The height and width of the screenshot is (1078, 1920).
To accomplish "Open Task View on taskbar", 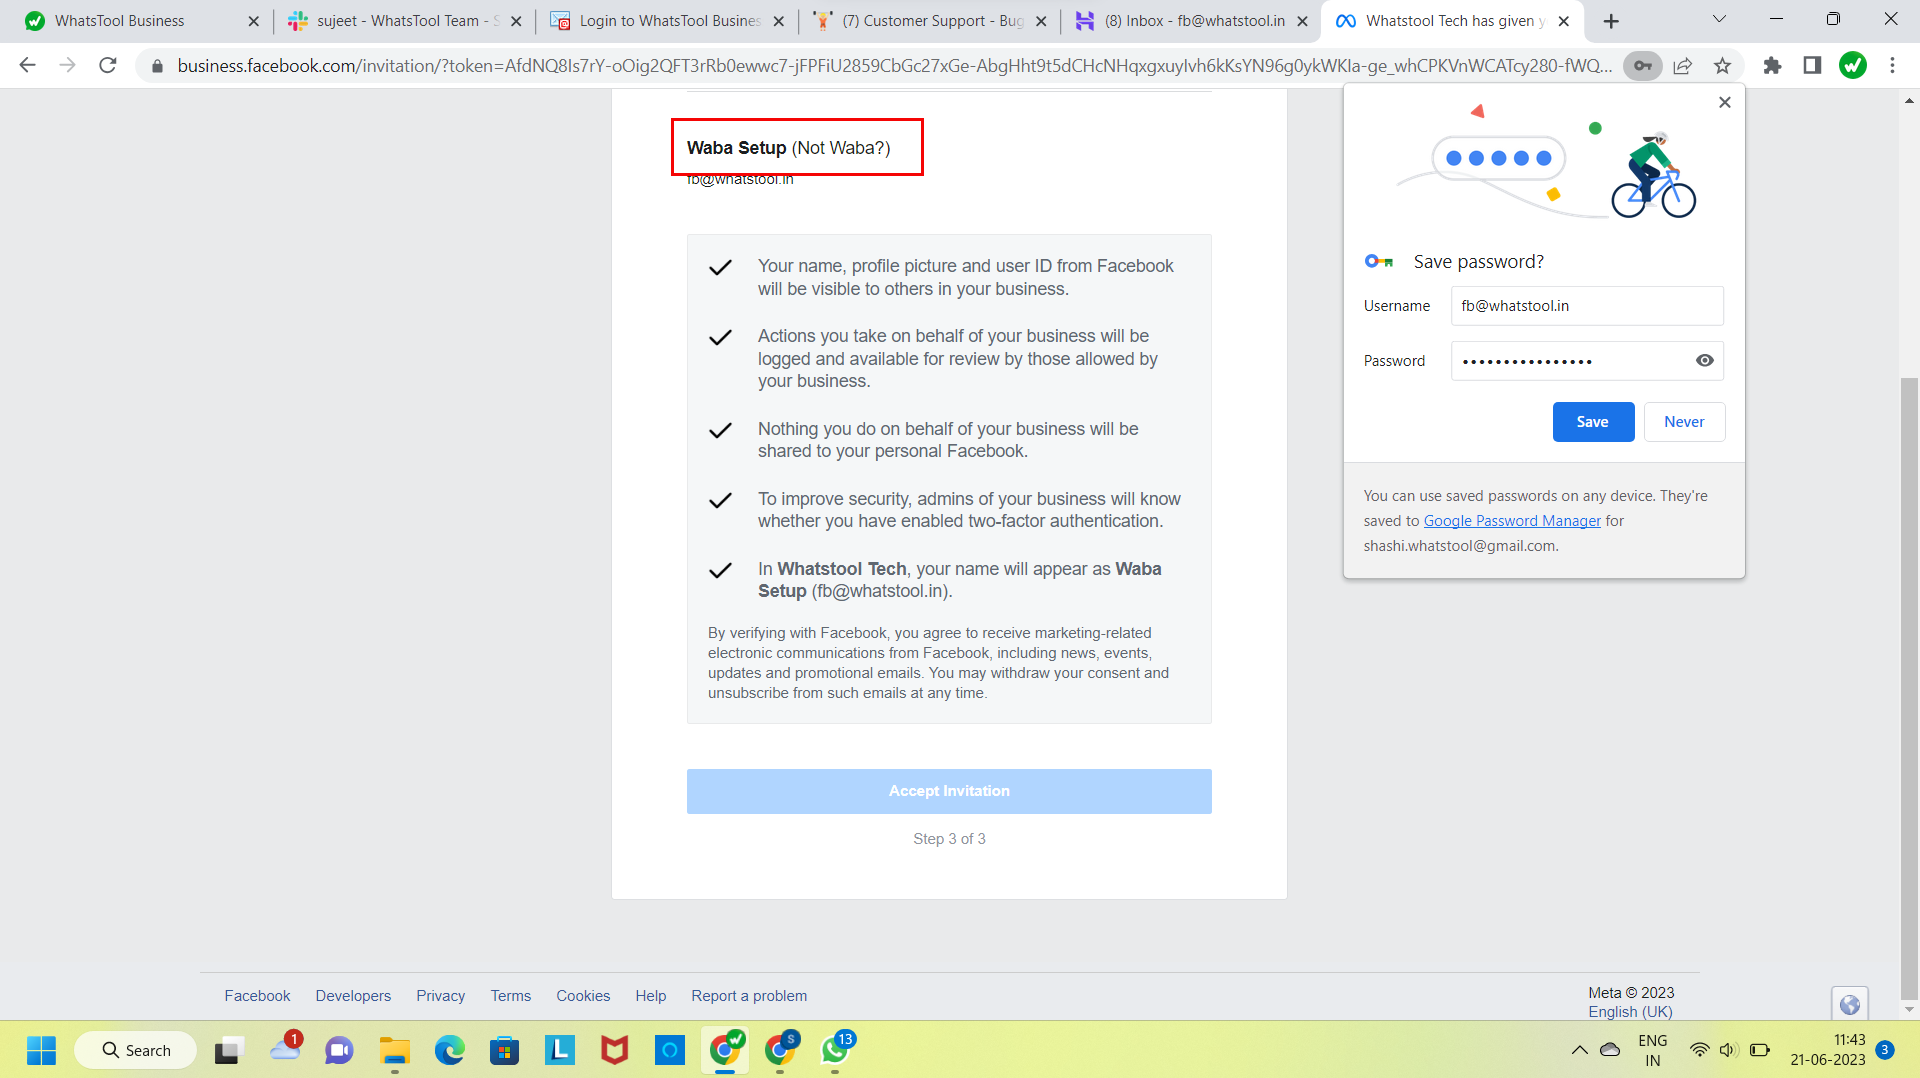I will [229, 1050].
